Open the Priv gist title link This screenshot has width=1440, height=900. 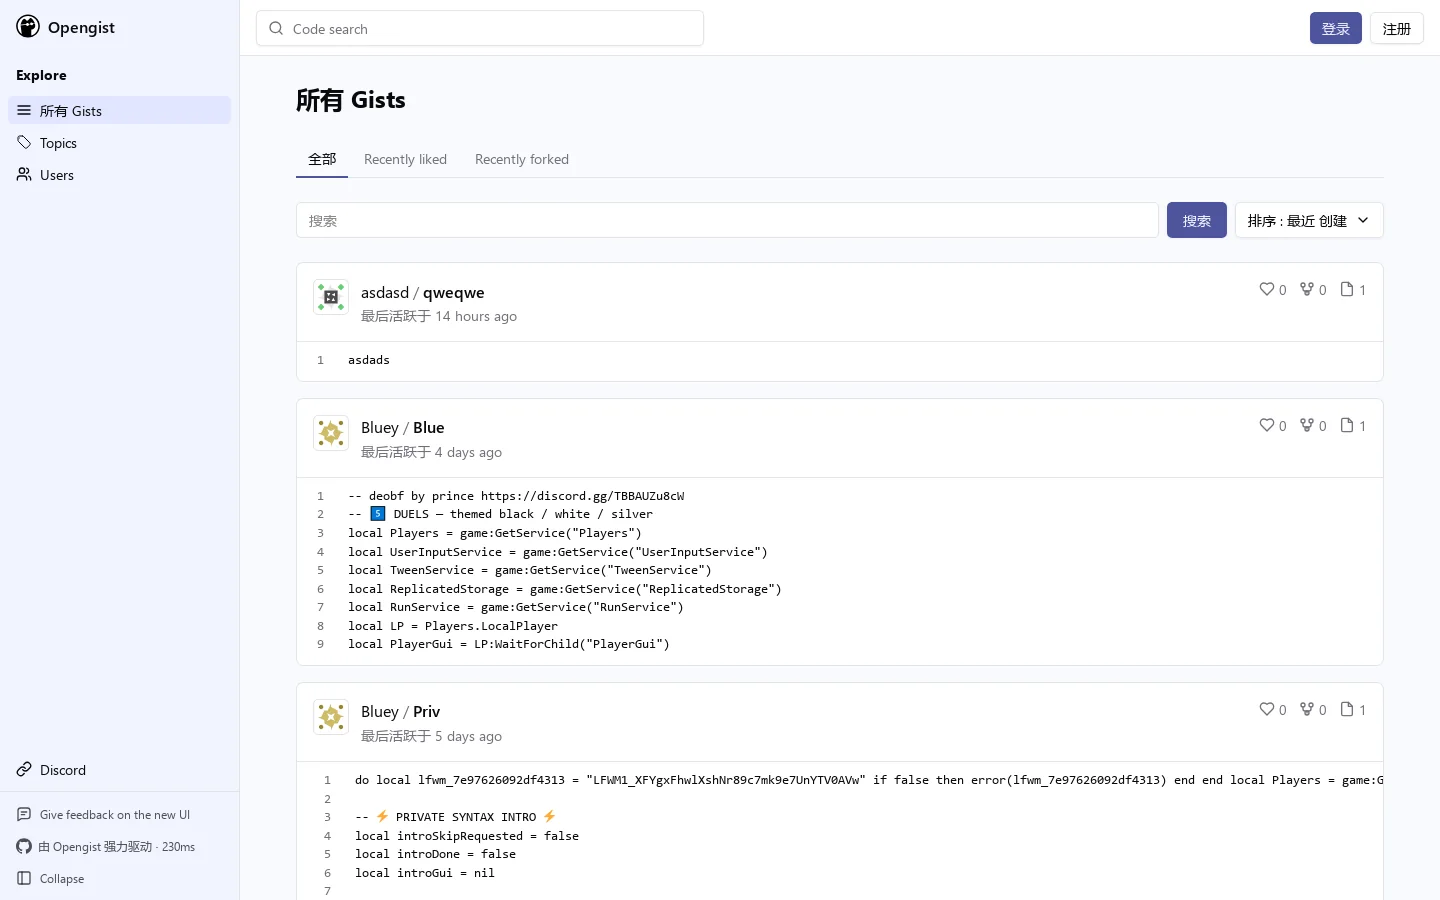point(427,712)
